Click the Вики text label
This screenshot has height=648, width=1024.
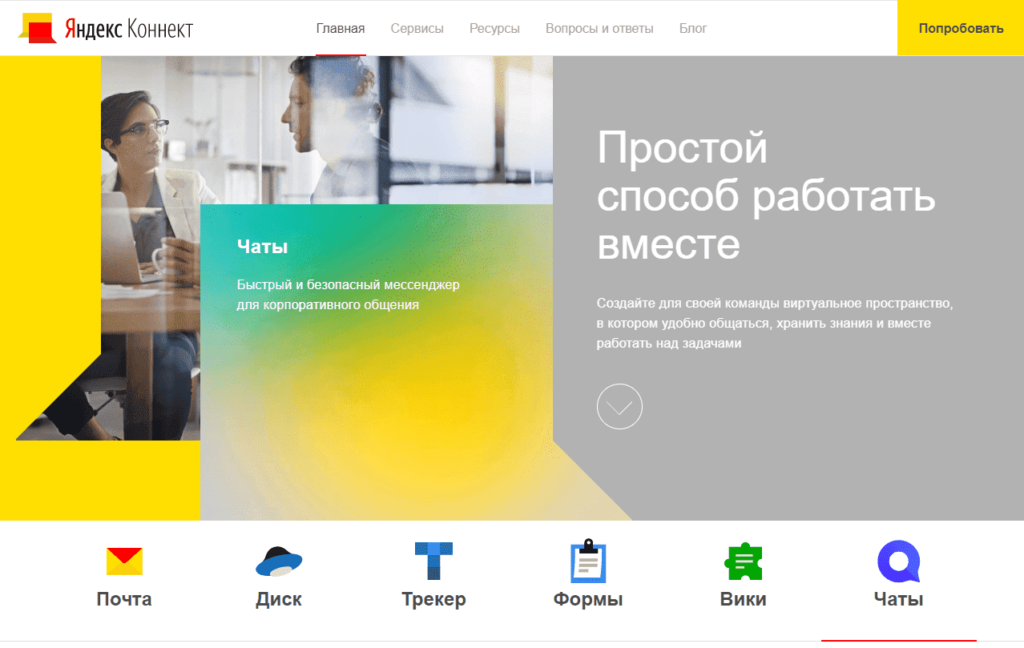click(743, 600)
